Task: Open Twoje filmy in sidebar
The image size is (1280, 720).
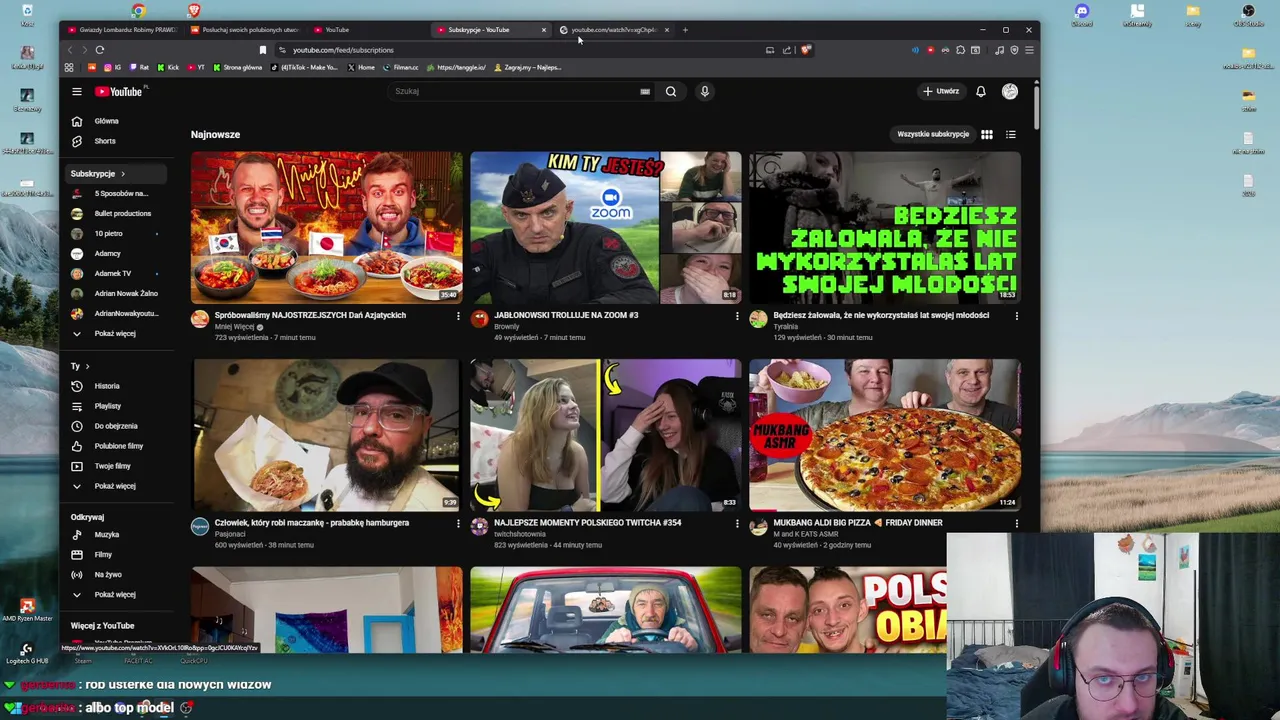Action: pos(115,466)
